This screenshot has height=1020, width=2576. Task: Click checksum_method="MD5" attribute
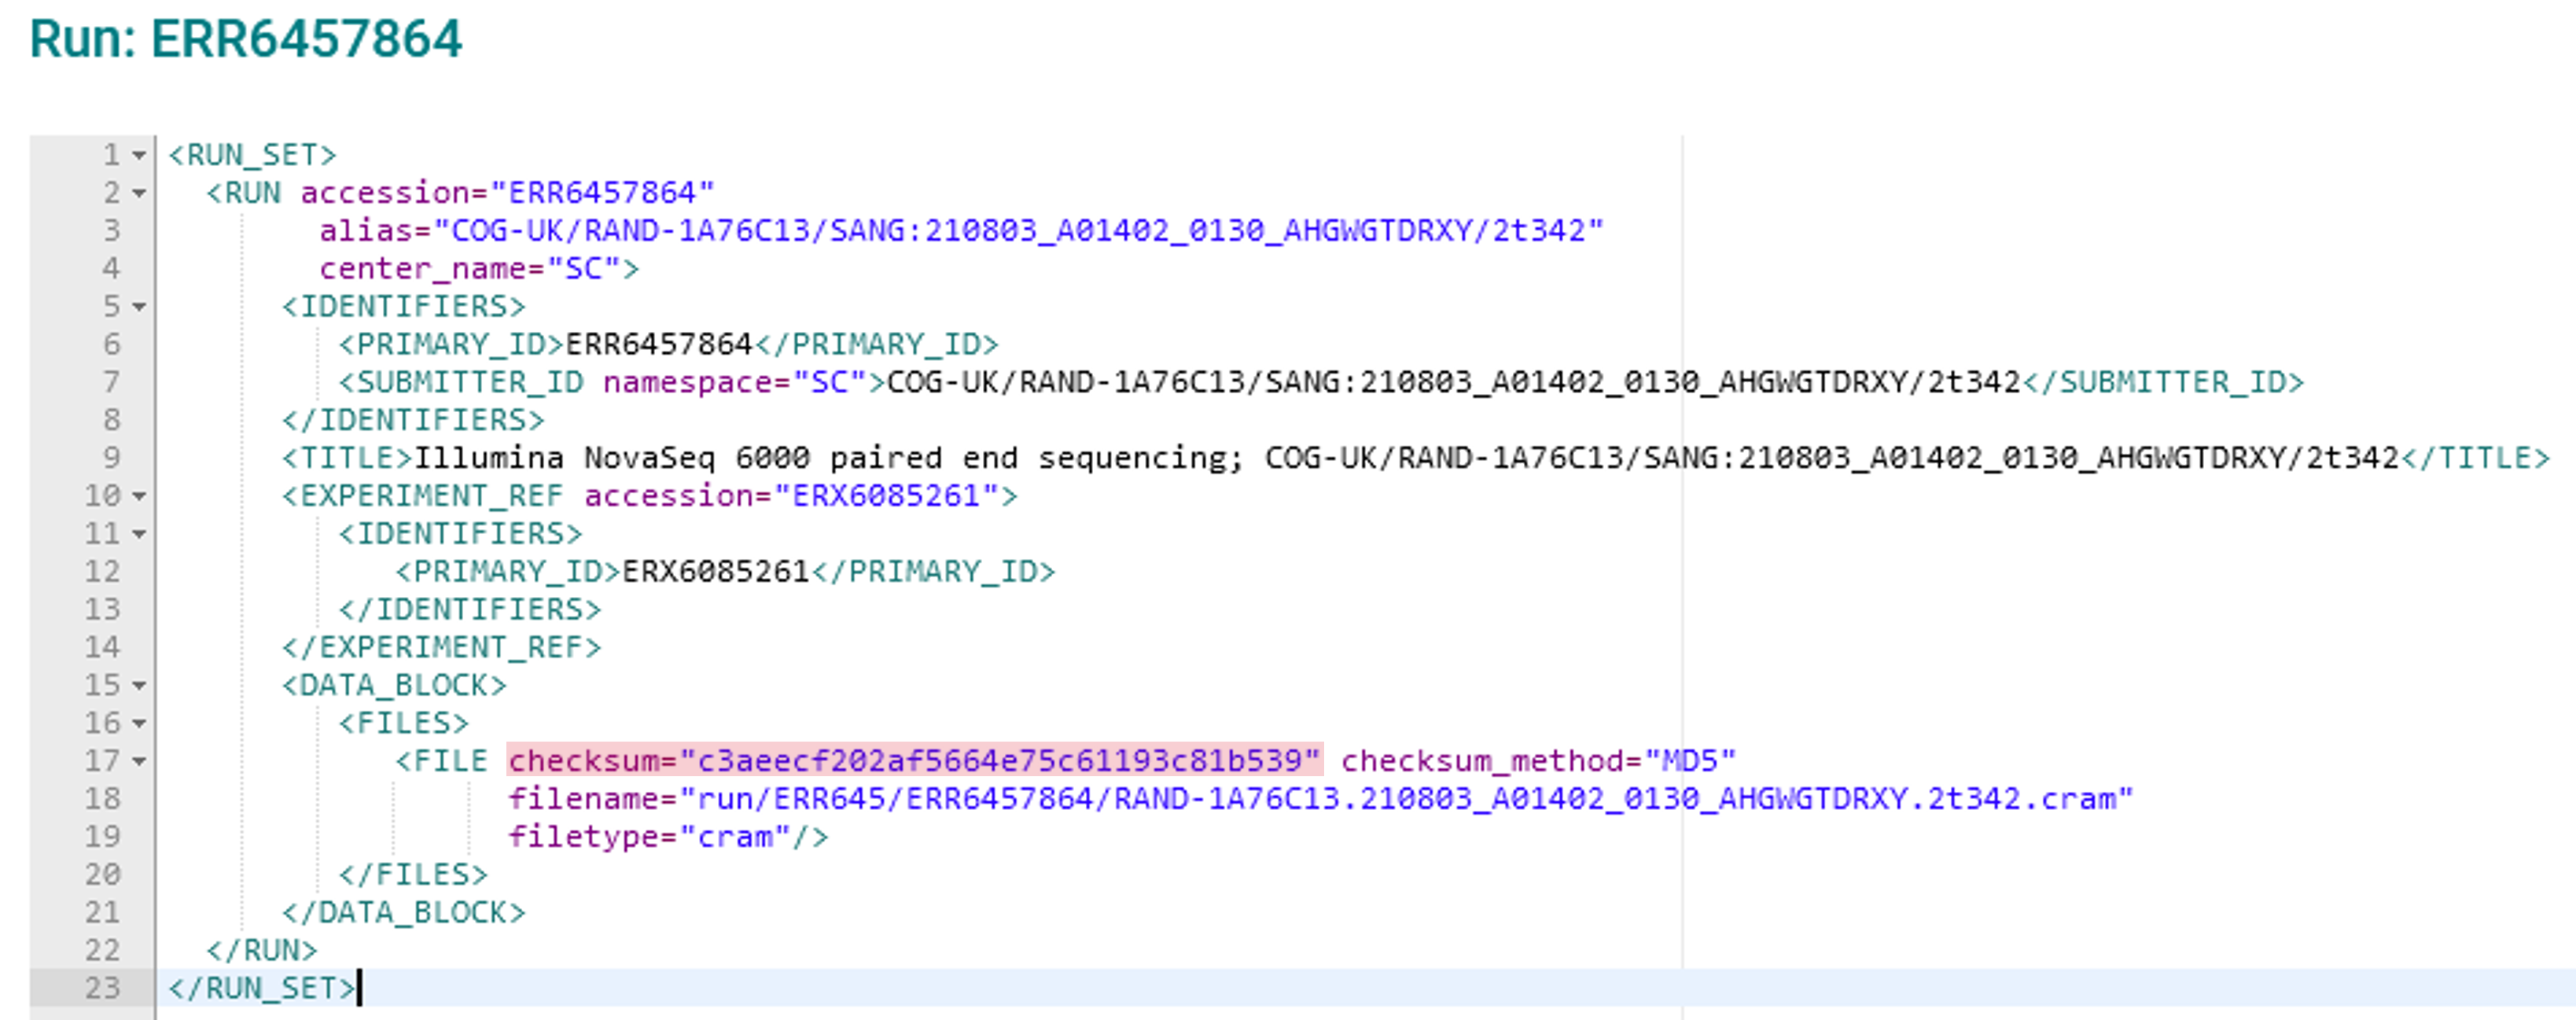[1538, 761]
